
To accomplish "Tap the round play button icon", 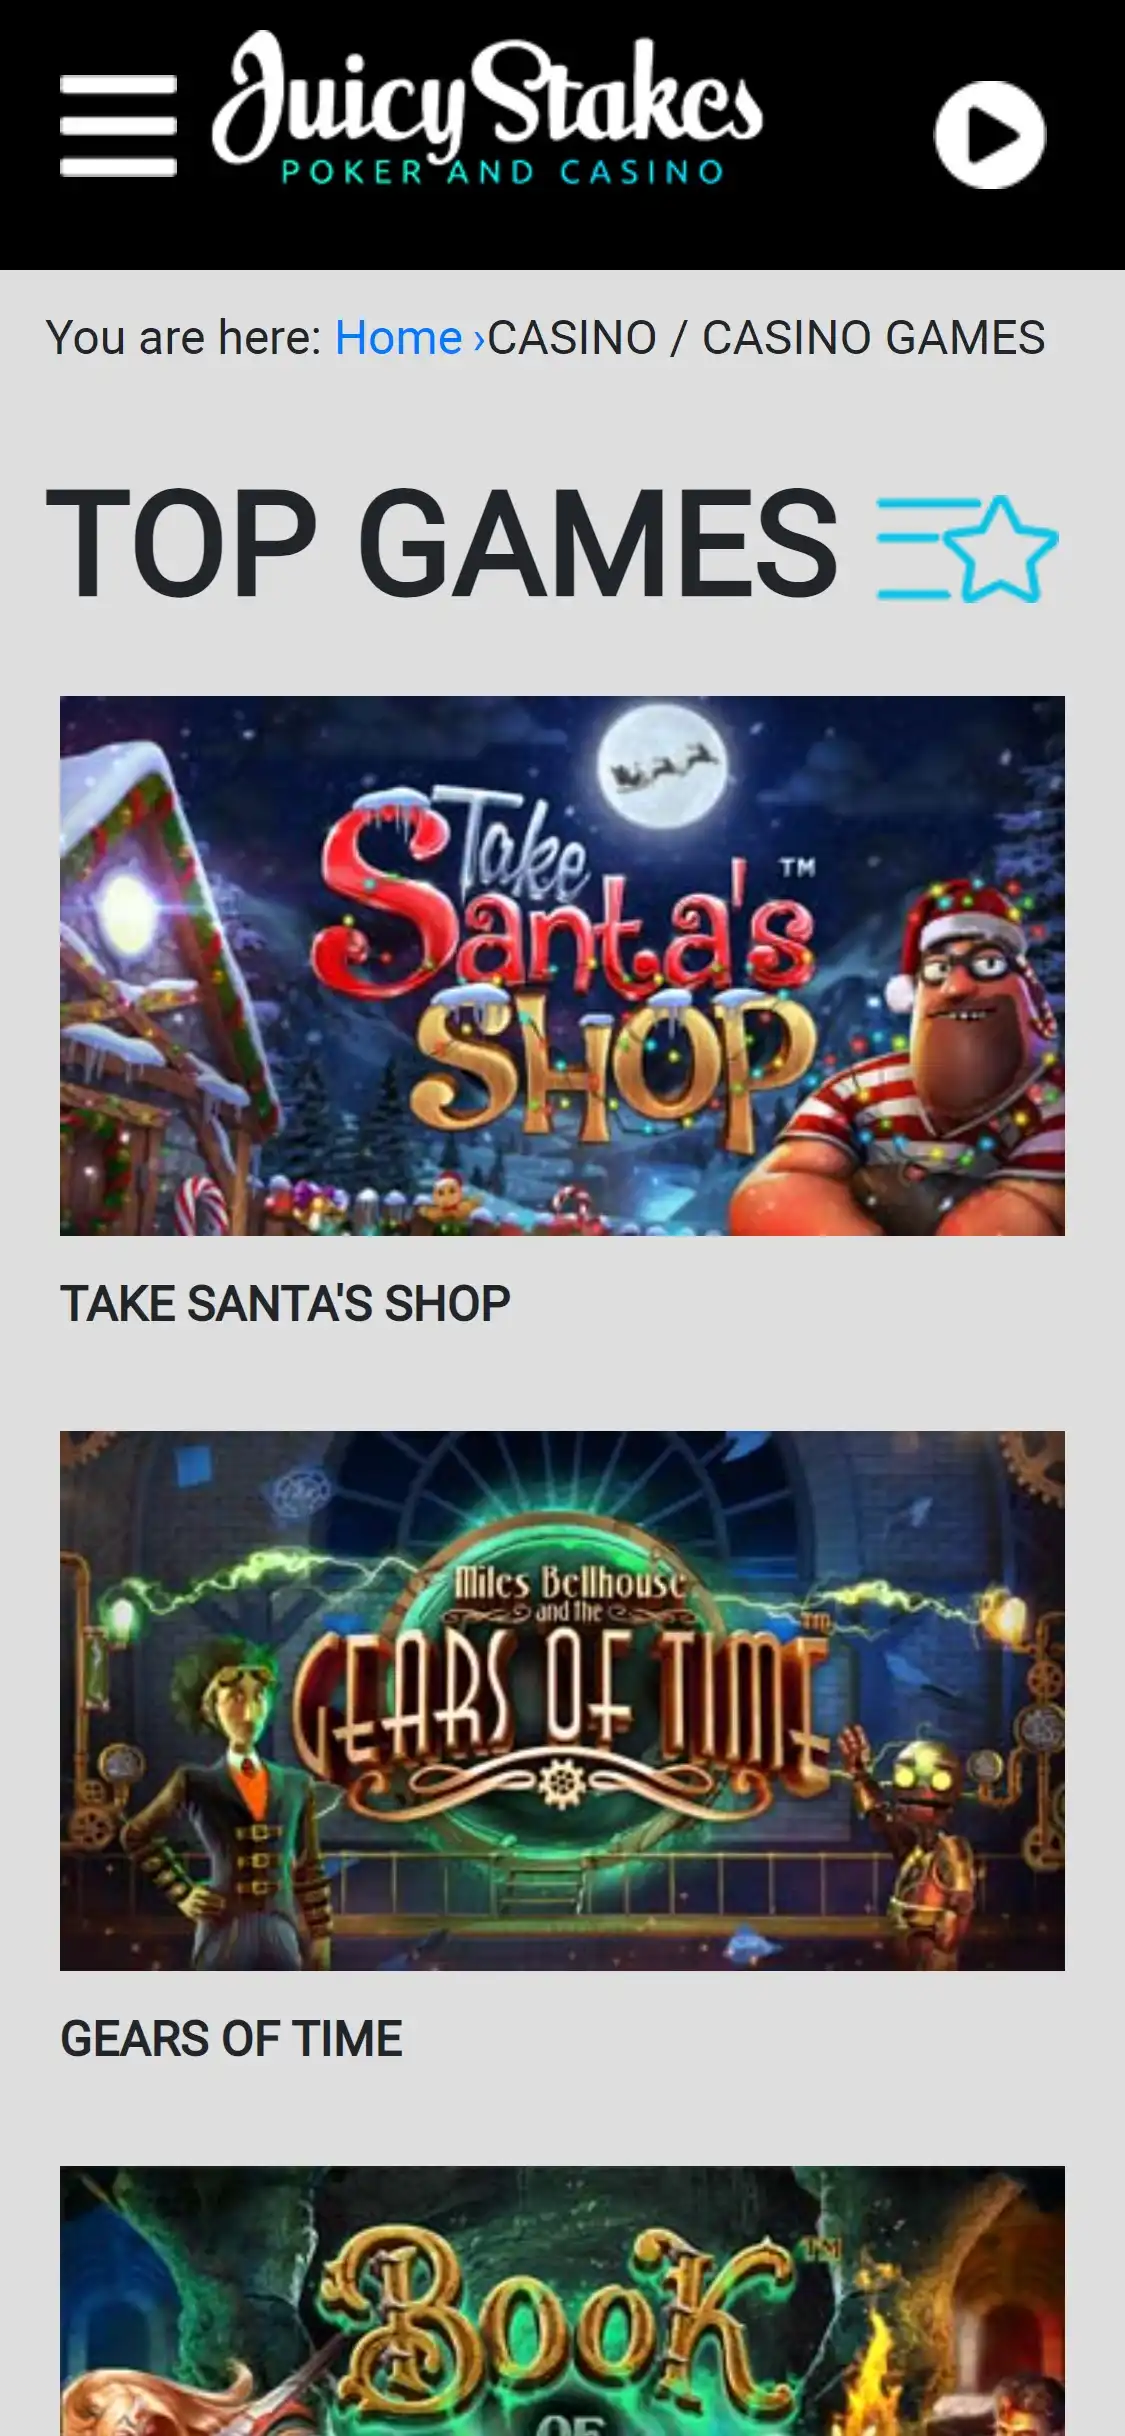I will [x=990, y=135].
